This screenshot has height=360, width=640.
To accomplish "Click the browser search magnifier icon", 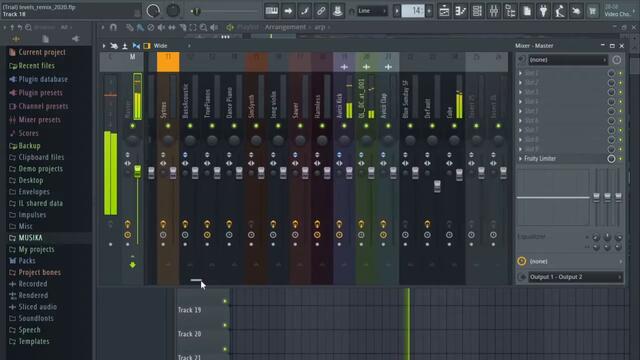I will (28, 27).
